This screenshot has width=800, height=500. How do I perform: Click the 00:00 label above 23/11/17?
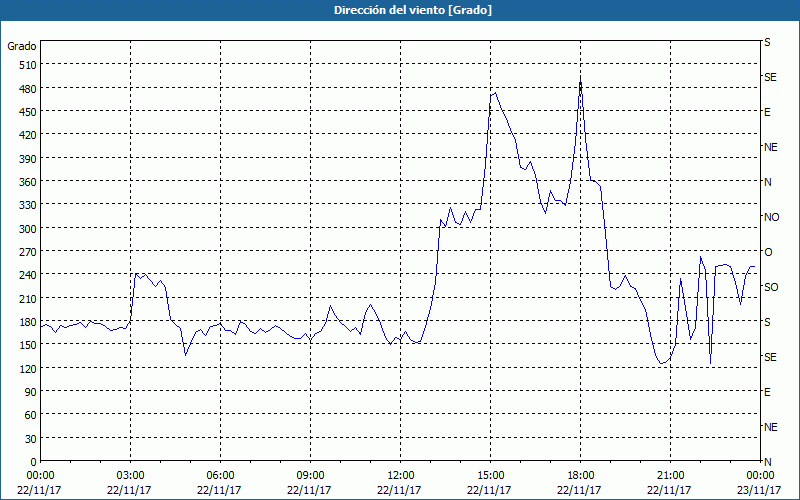[x=760, y=476]
